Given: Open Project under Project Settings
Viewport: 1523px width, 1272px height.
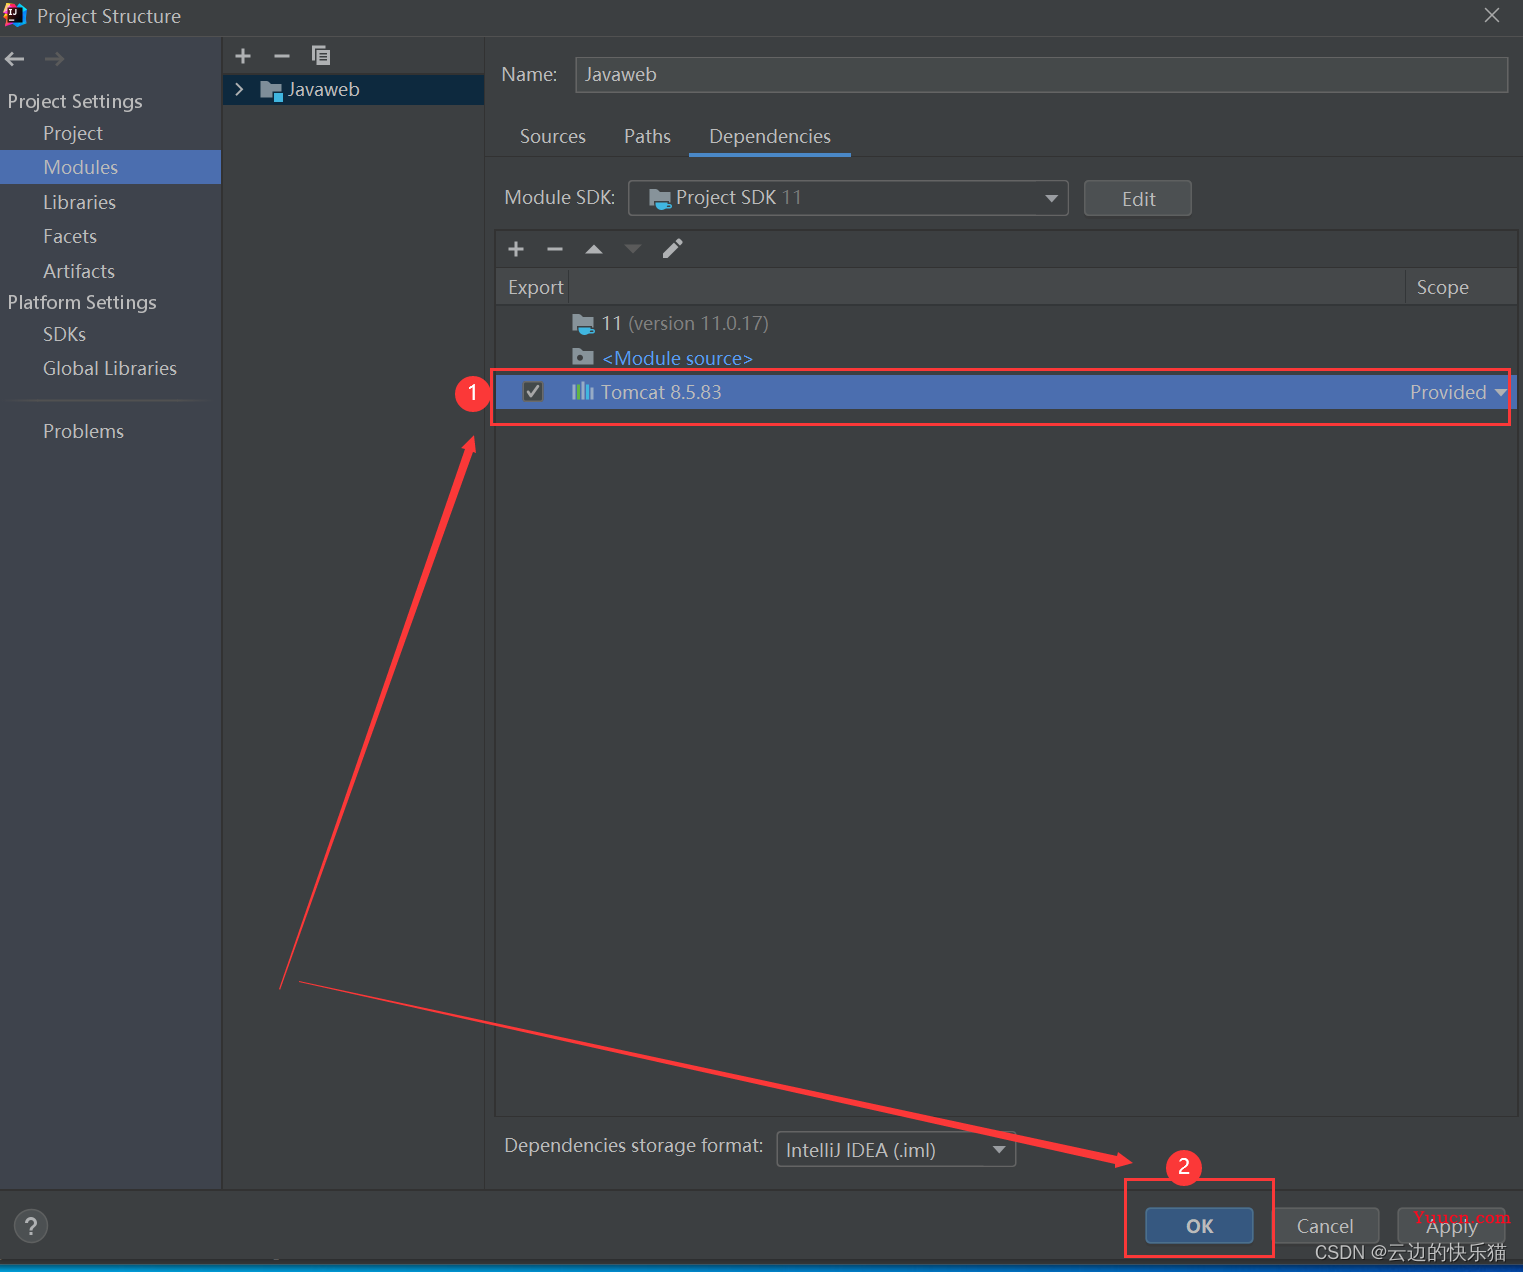Looking at the screenshot, I should (73, 133).
